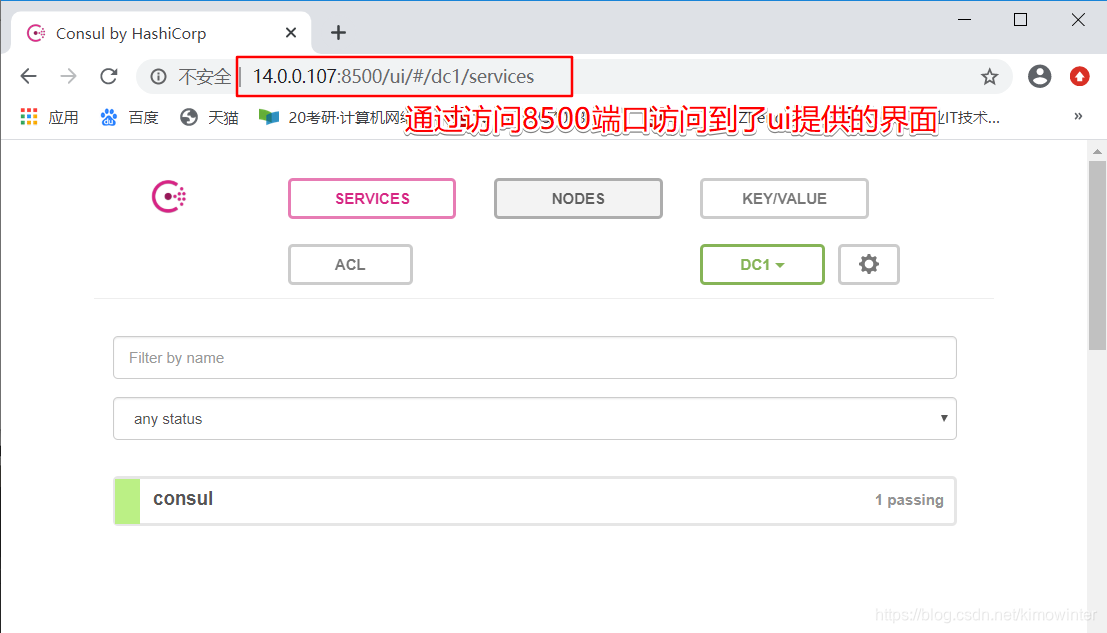Viewport: 1107px width, 633px height.
Task: Click the scrollbar up arrow
Action: click(x=1097, y=151)
